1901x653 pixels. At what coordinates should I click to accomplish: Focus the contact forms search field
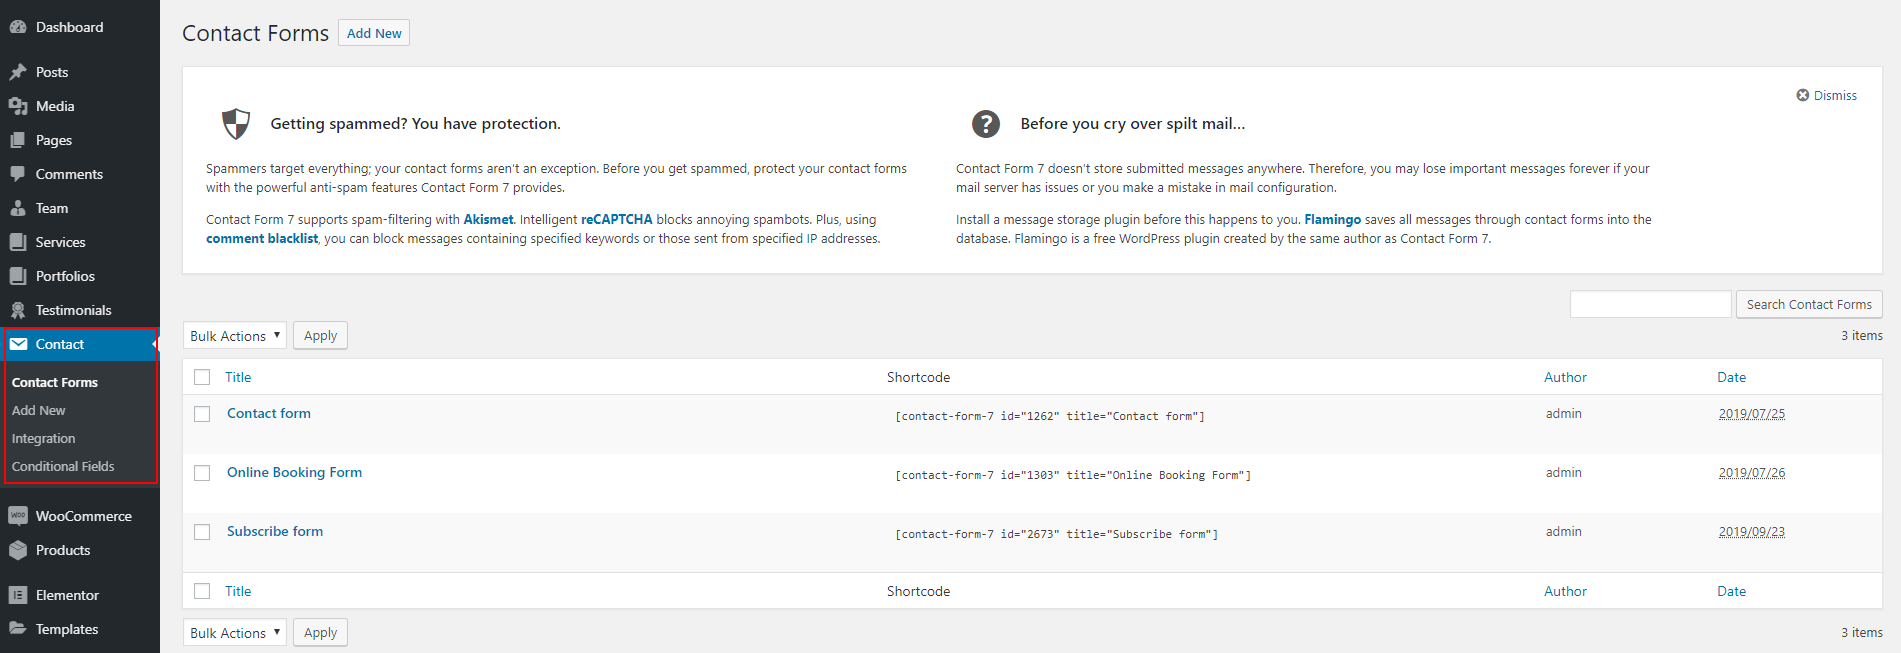(x=1650, y=304)
